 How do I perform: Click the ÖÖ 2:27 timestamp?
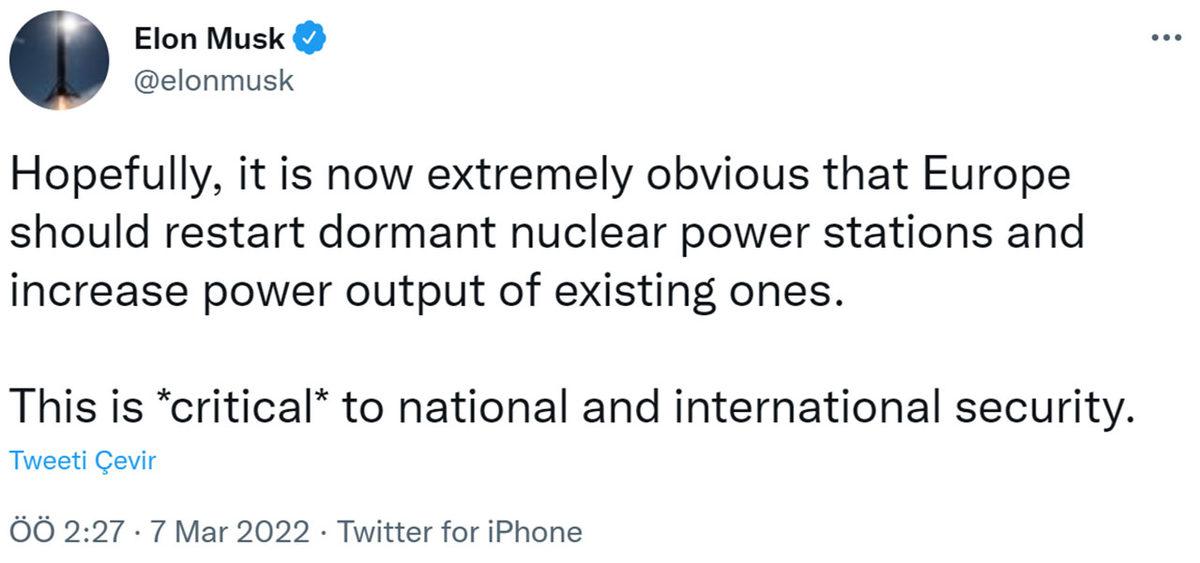point(68,531)
